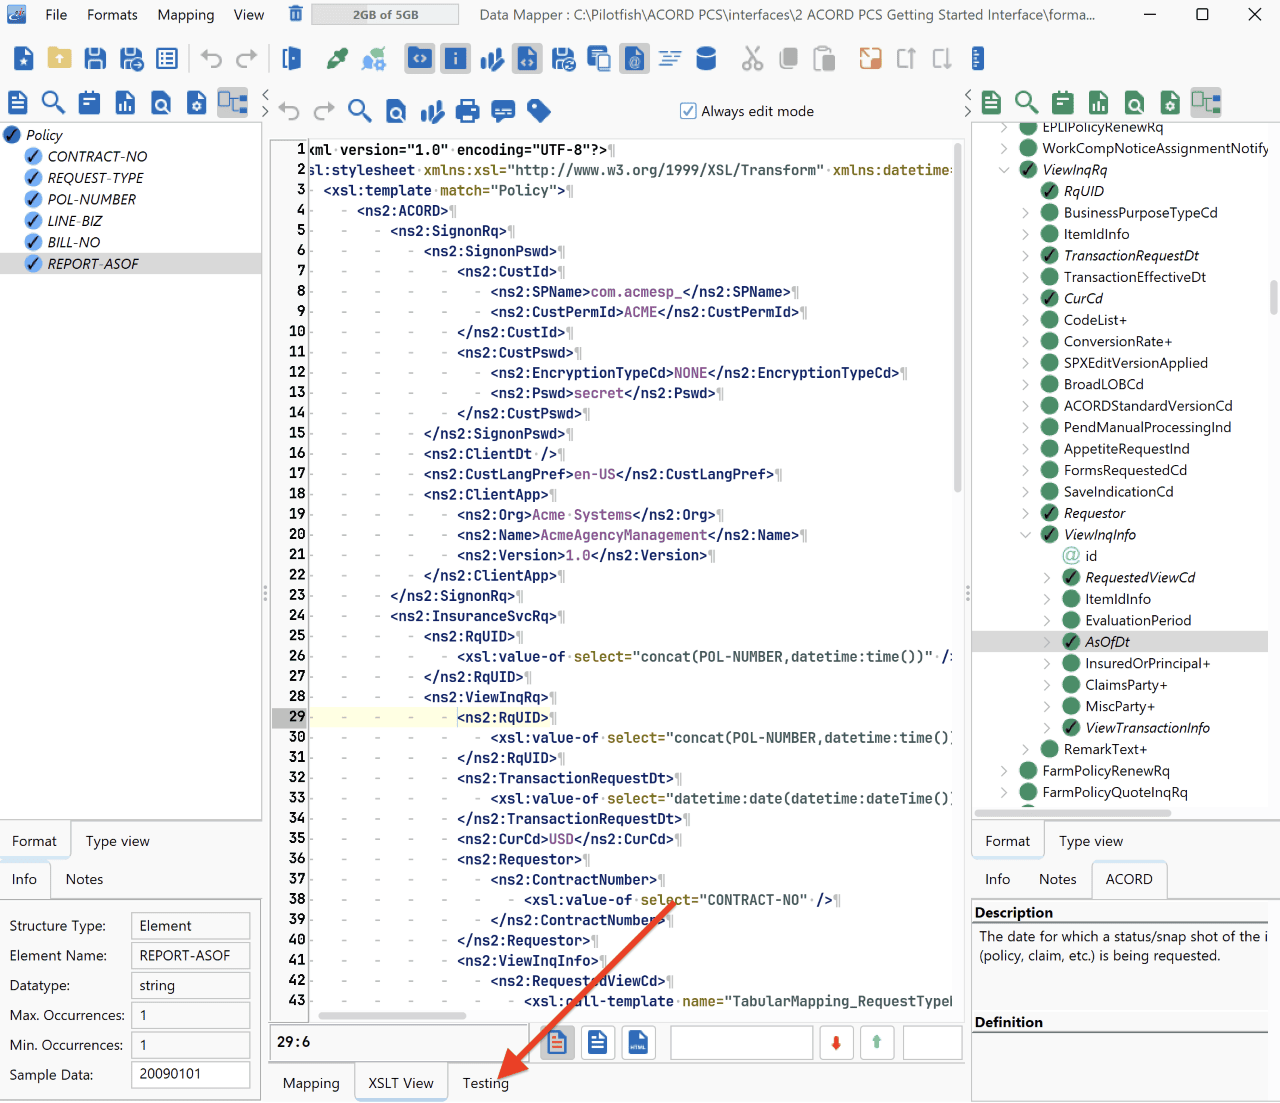Image resolution: width=1280 pixels, height=1103 pixels.
Task: Toggle the Always edit mode checkbox
Action: click(688, 111)
